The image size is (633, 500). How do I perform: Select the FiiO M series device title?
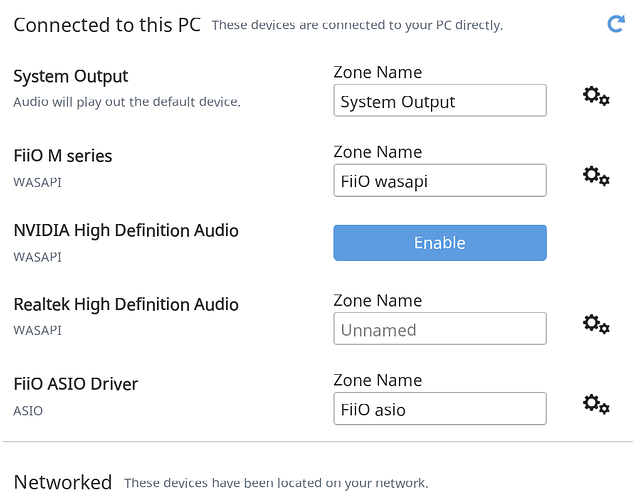click(x=63, y=156)
